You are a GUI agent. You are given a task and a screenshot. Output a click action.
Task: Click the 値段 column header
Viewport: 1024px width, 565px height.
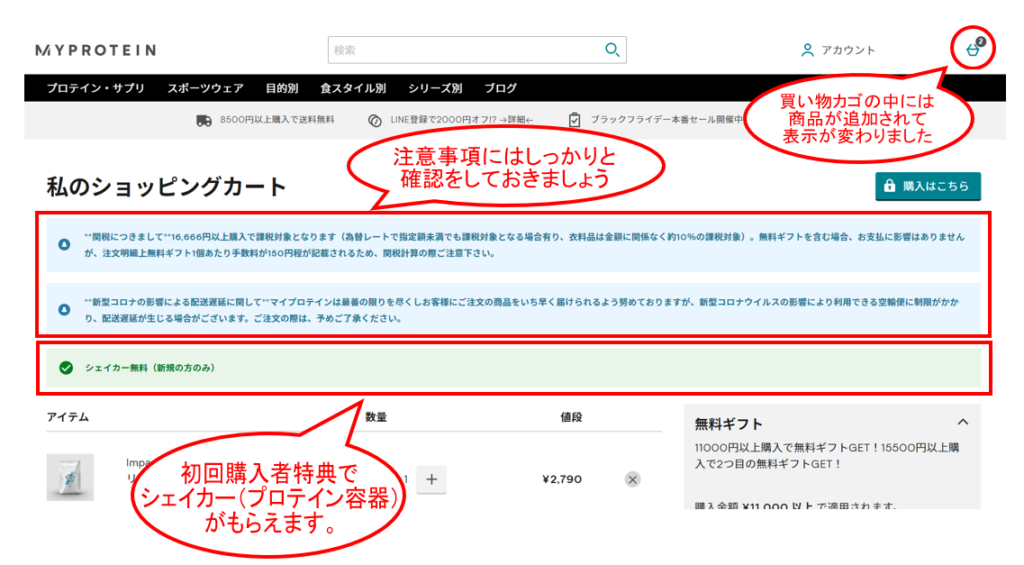click(571, 417)
